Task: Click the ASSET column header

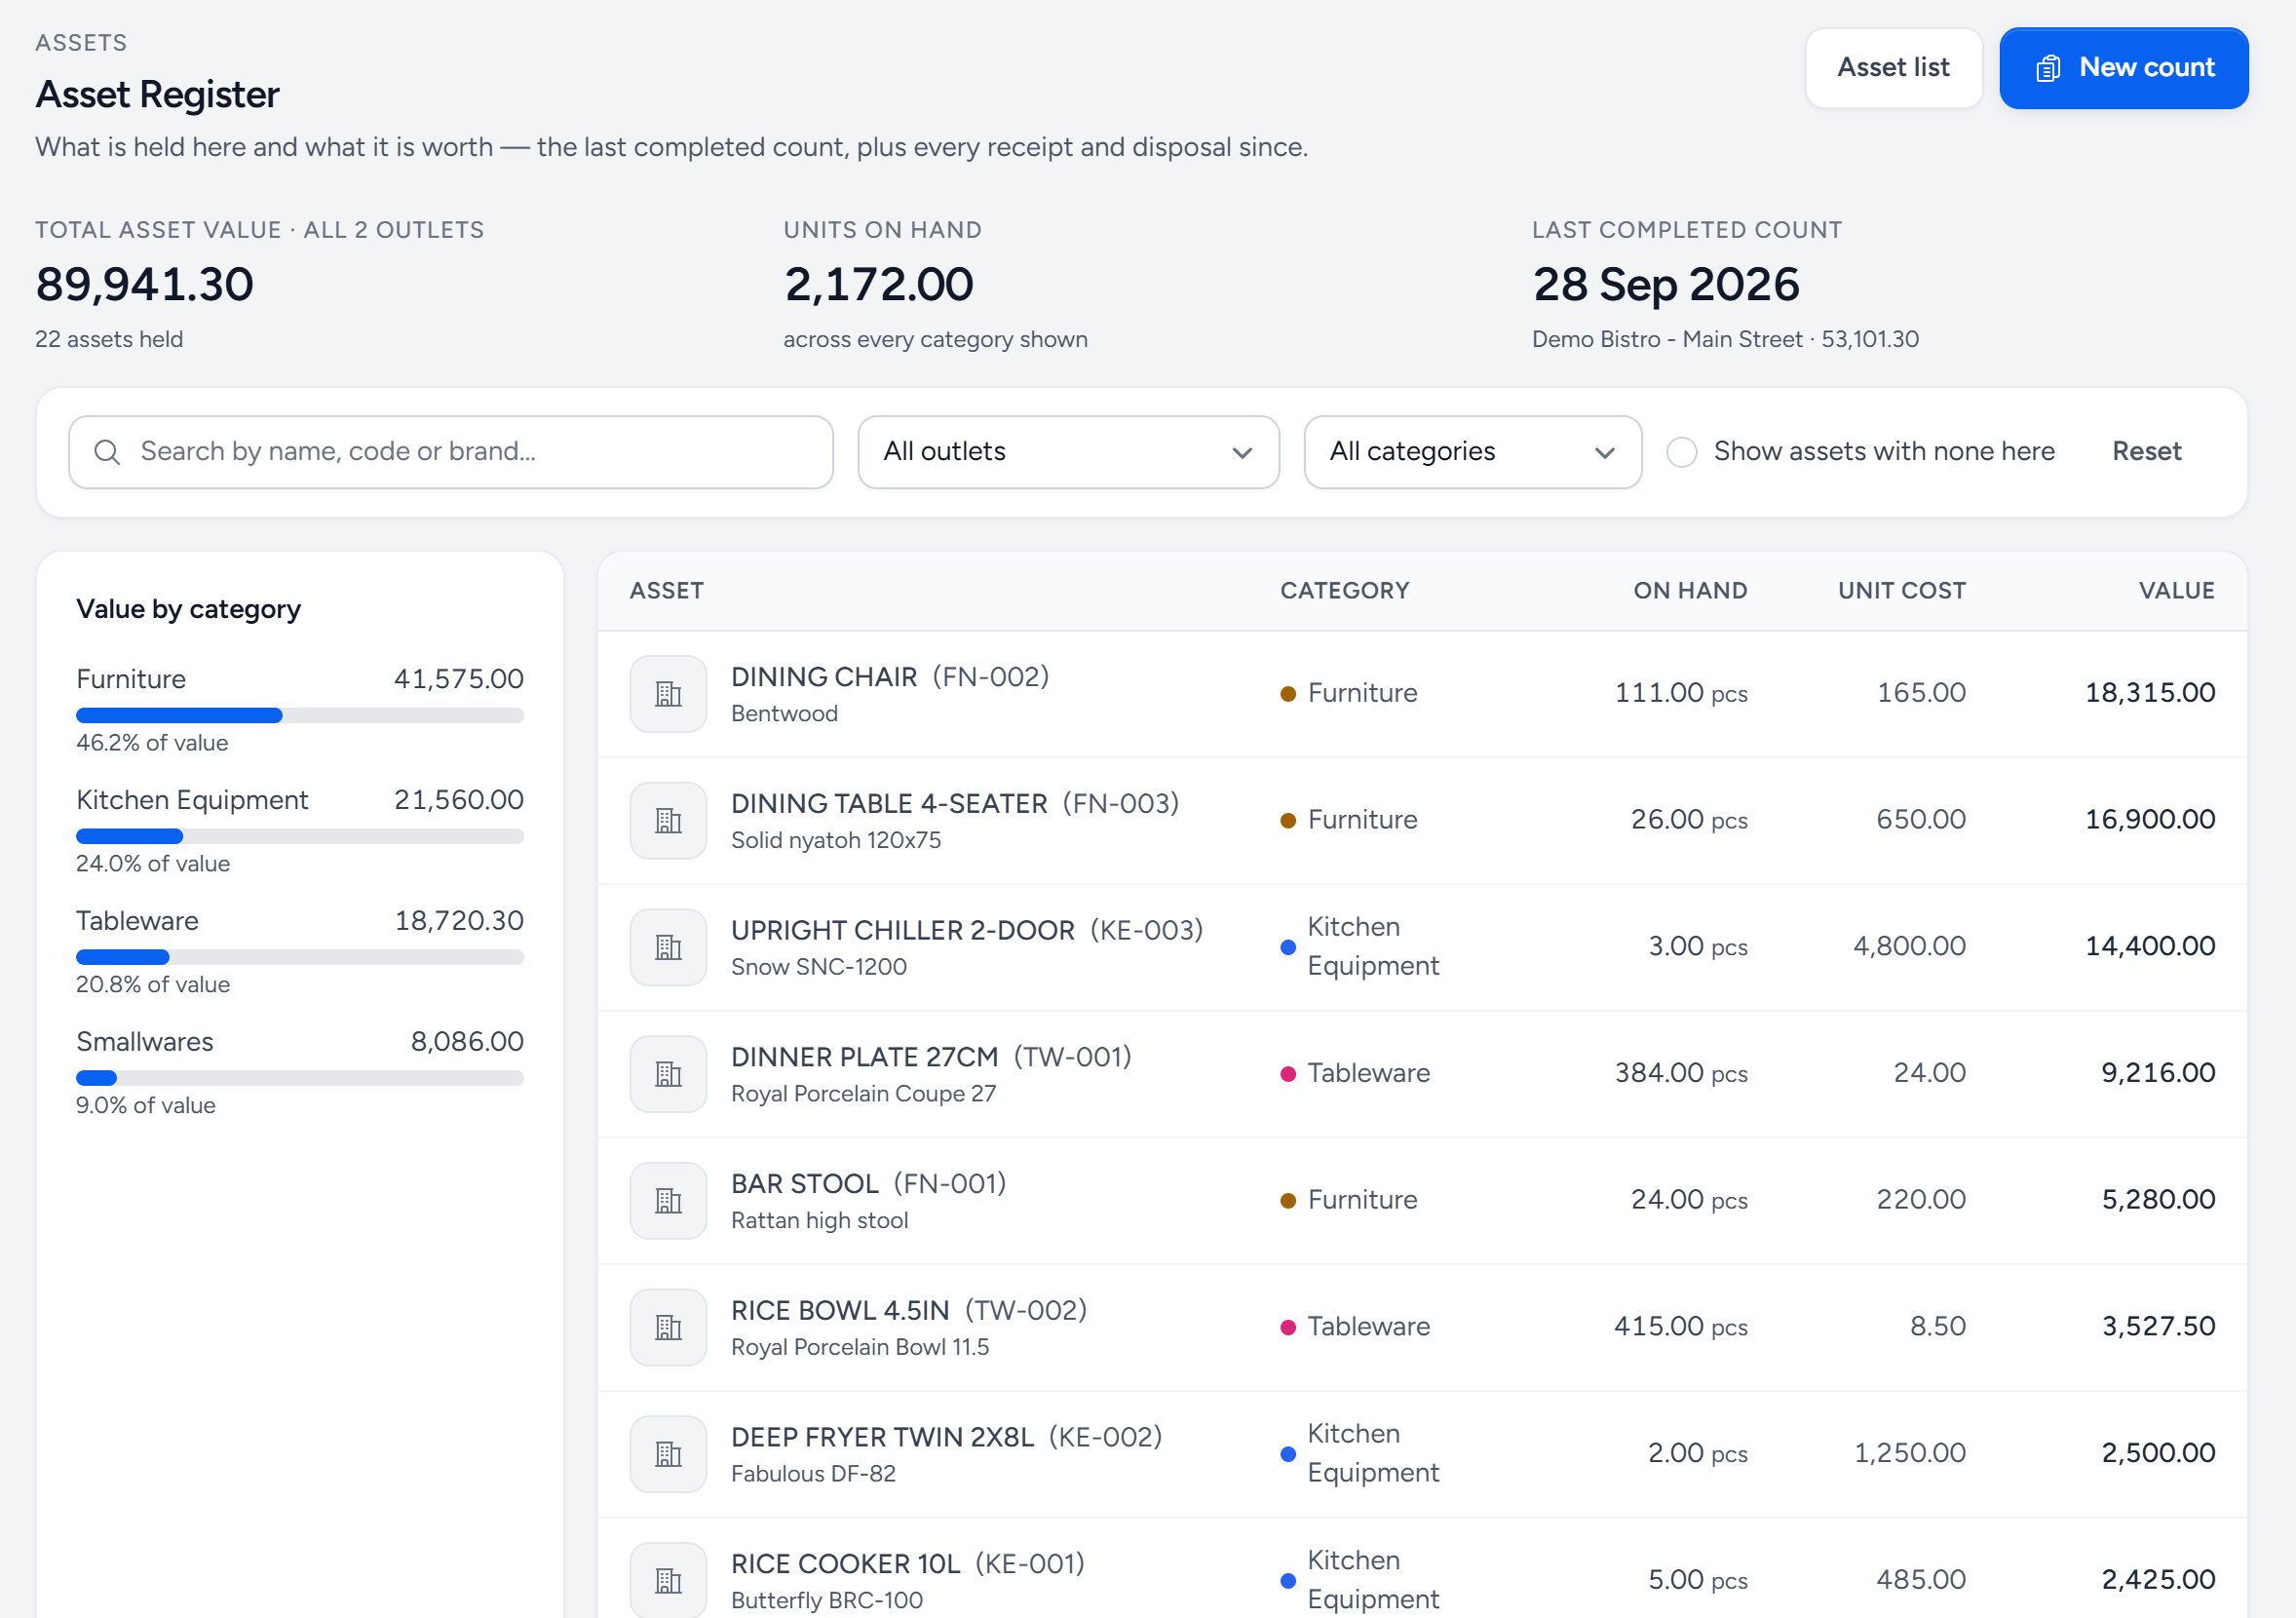Action: tap(667, 591)
